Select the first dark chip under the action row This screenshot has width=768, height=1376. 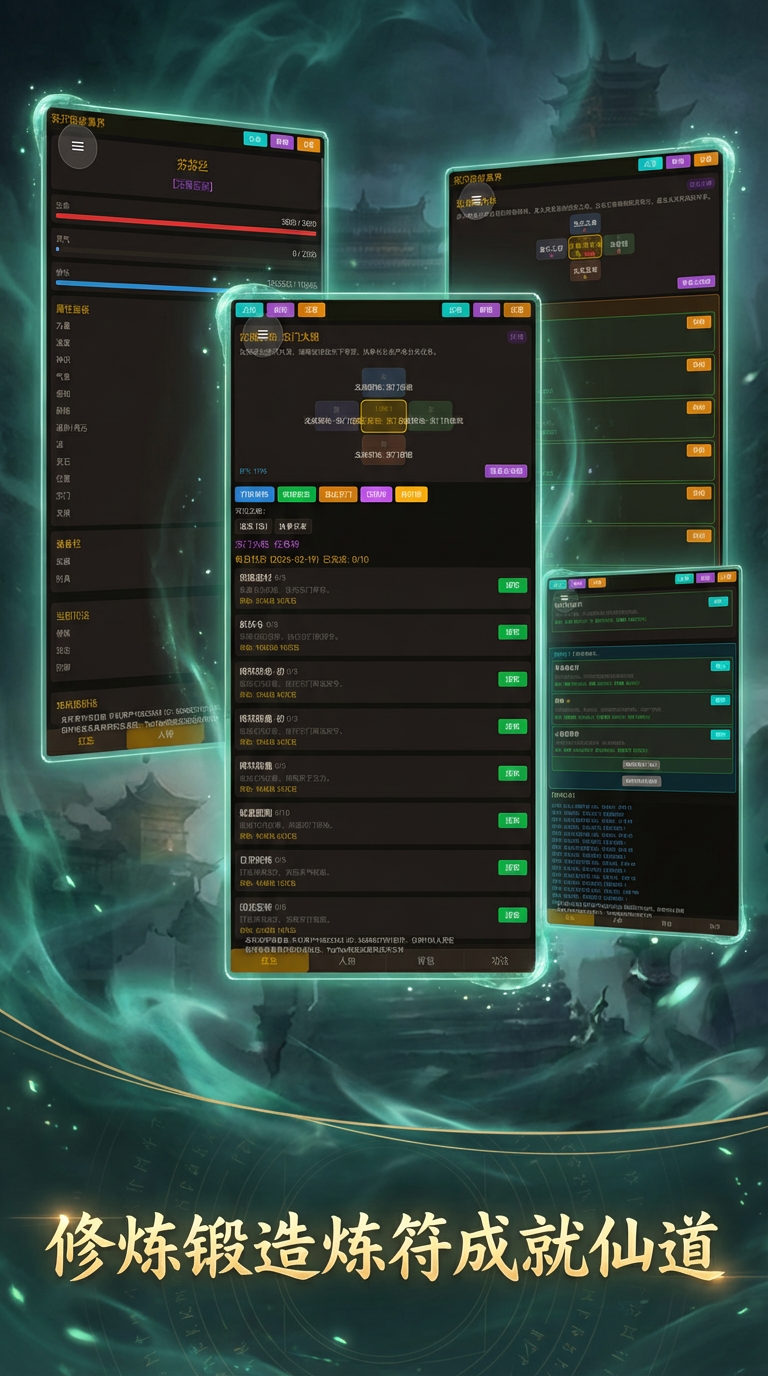pos(253,526)
